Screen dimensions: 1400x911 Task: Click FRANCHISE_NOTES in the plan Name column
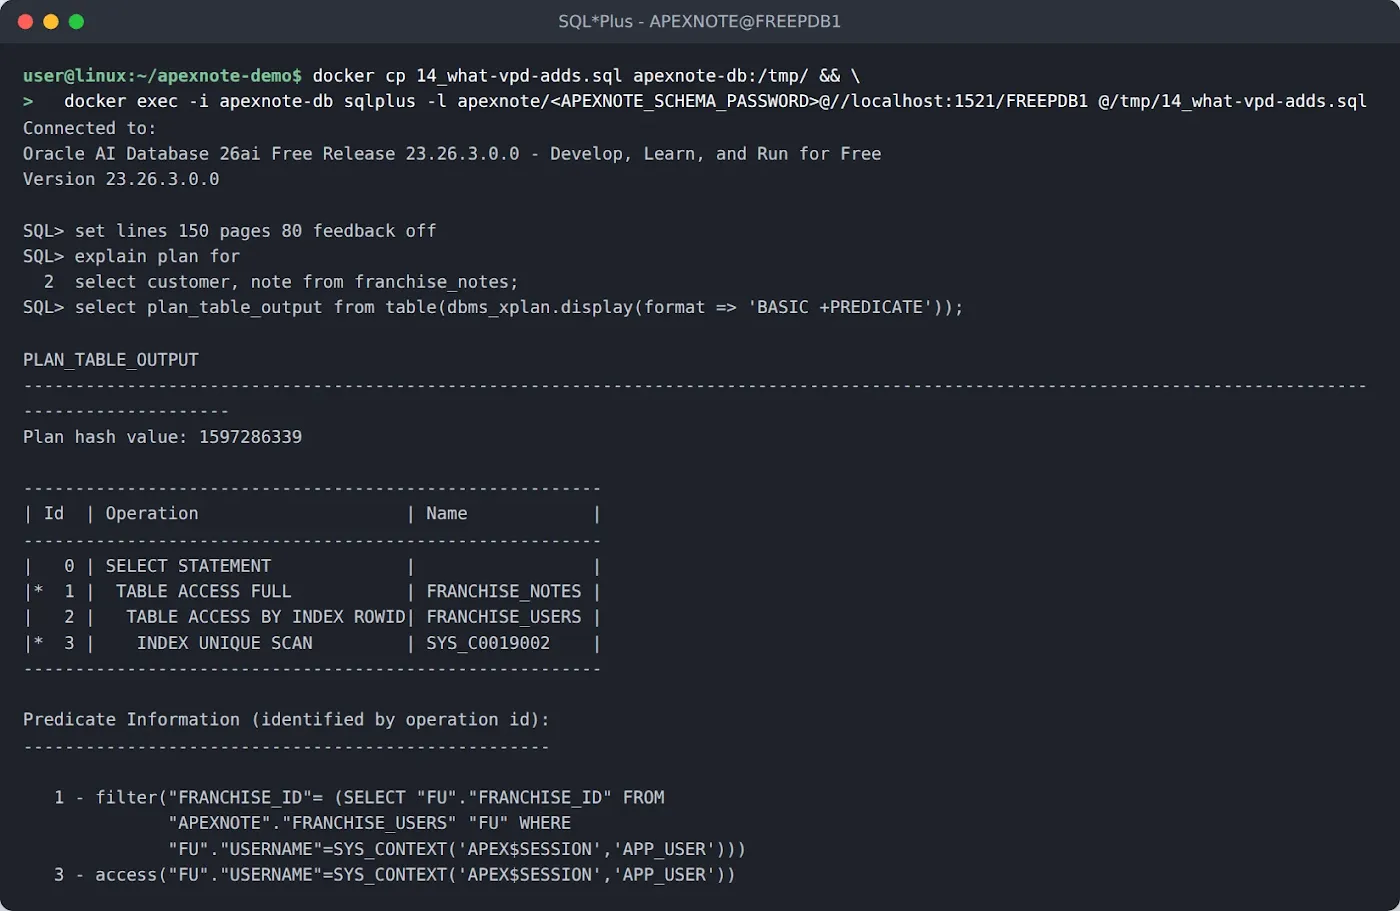pyautogui.click(x=504, y=592)
